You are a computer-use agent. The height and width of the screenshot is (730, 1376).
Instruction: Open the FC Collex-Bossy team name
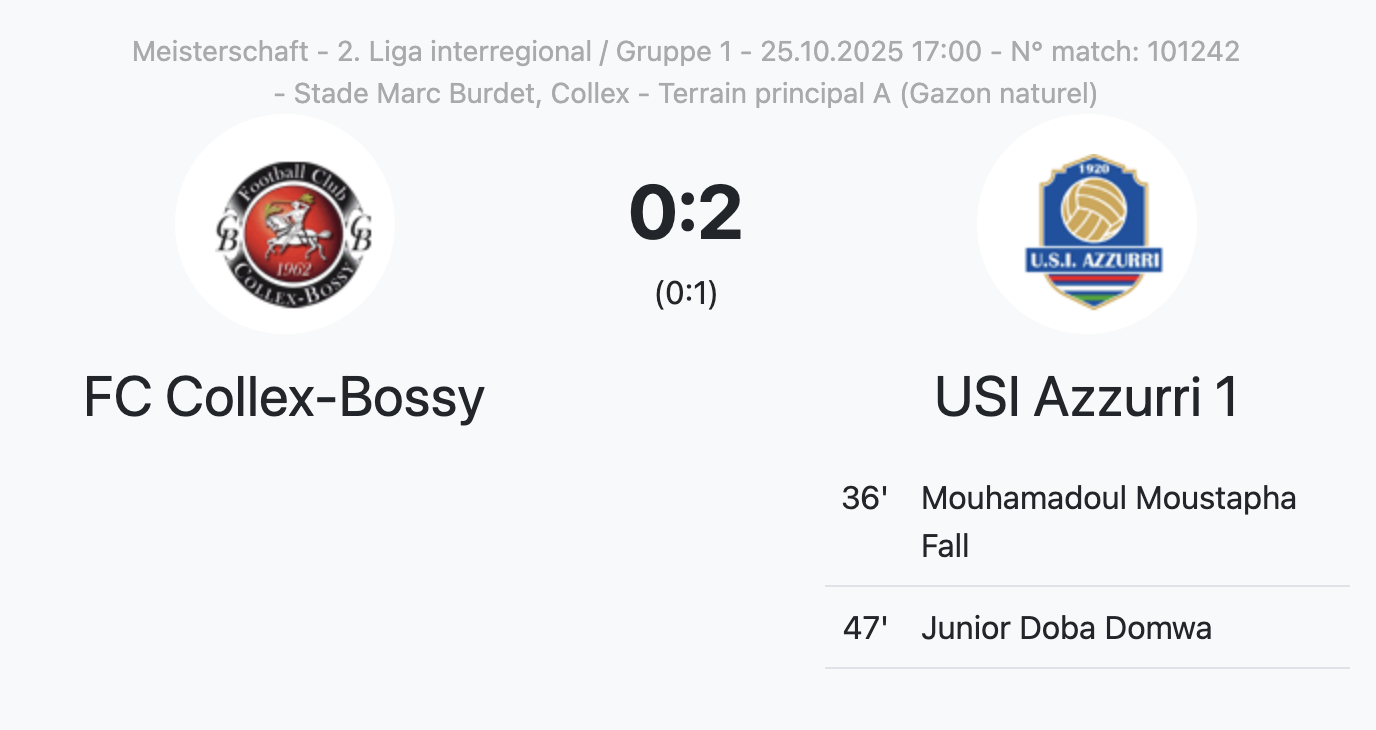coord(284,397)
